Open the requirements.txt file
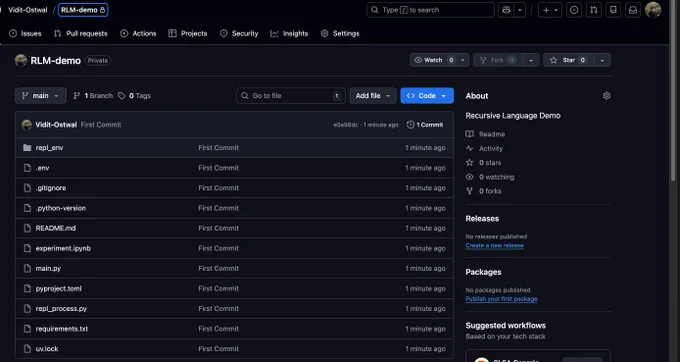 coord(62,329)
